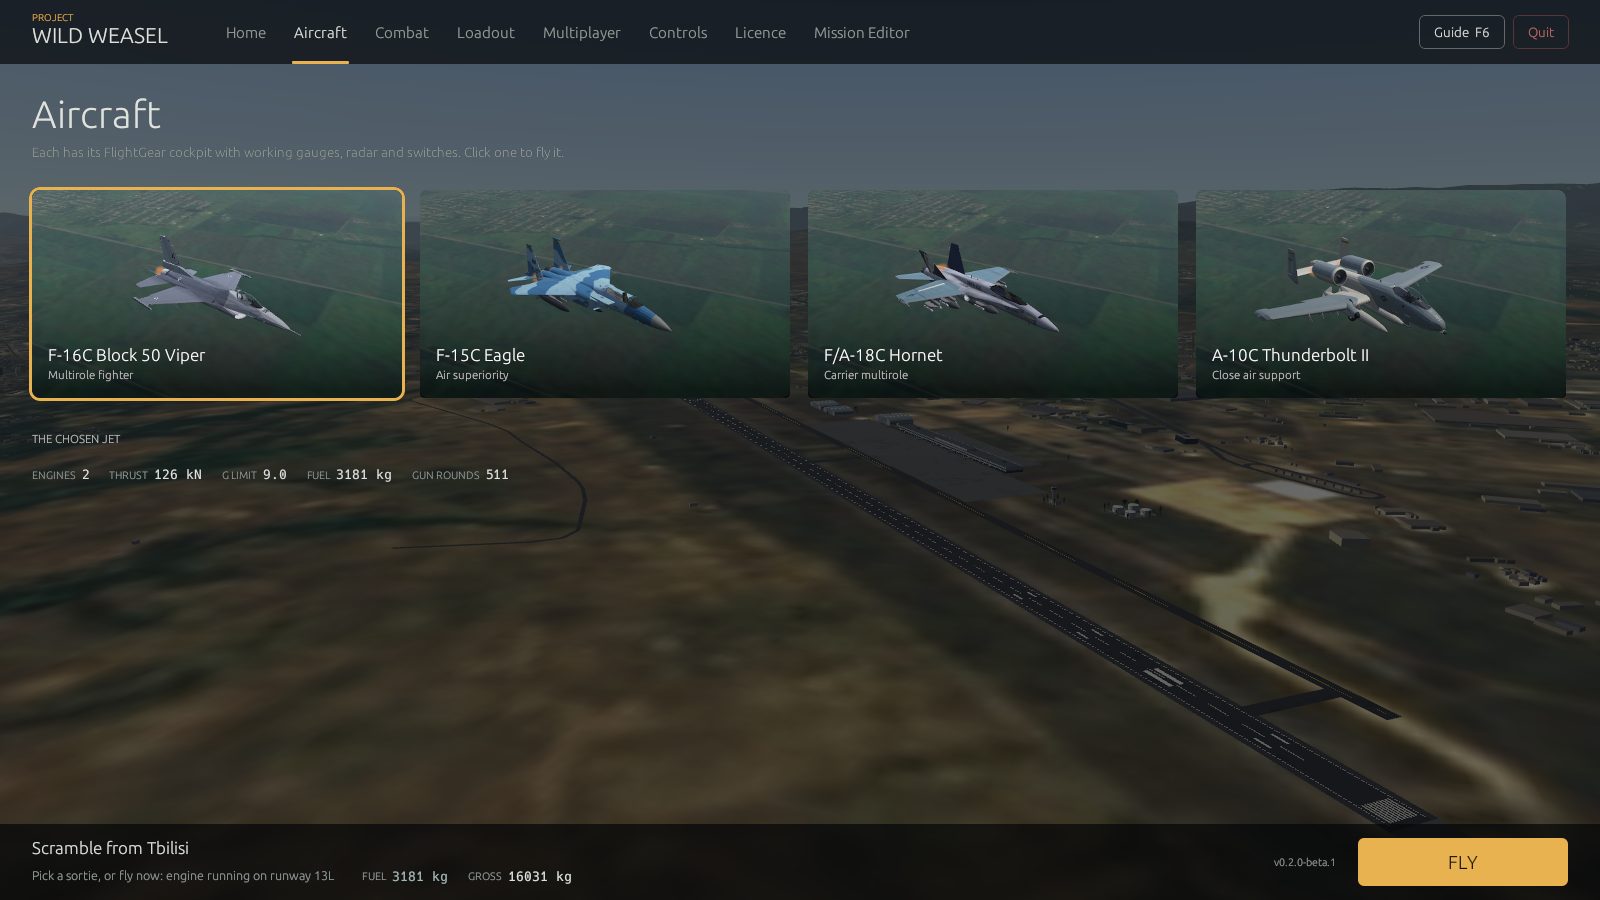Open the Combat tab
Viewport: 1600px width, 900px height.
pyautogui.click(x=401, y=32)
